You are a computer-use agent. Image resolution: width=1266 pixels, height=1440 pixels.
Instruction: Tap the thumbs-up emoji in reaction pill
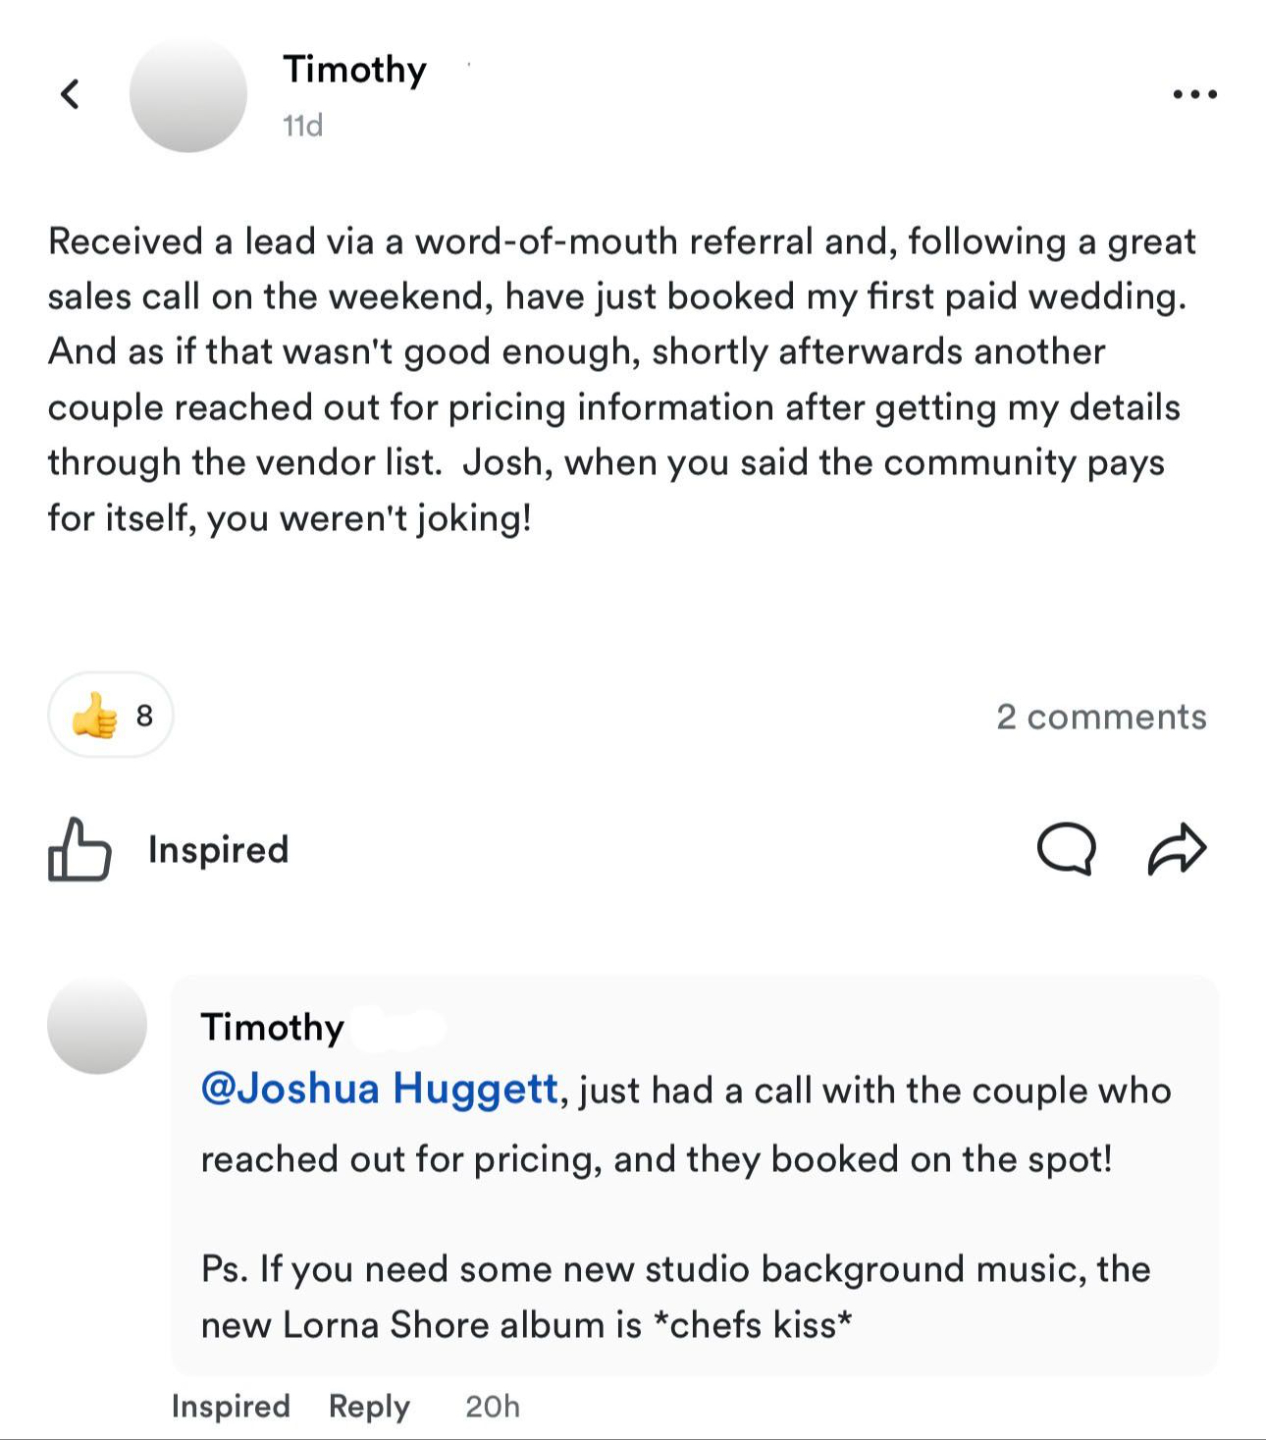[94, 715]
